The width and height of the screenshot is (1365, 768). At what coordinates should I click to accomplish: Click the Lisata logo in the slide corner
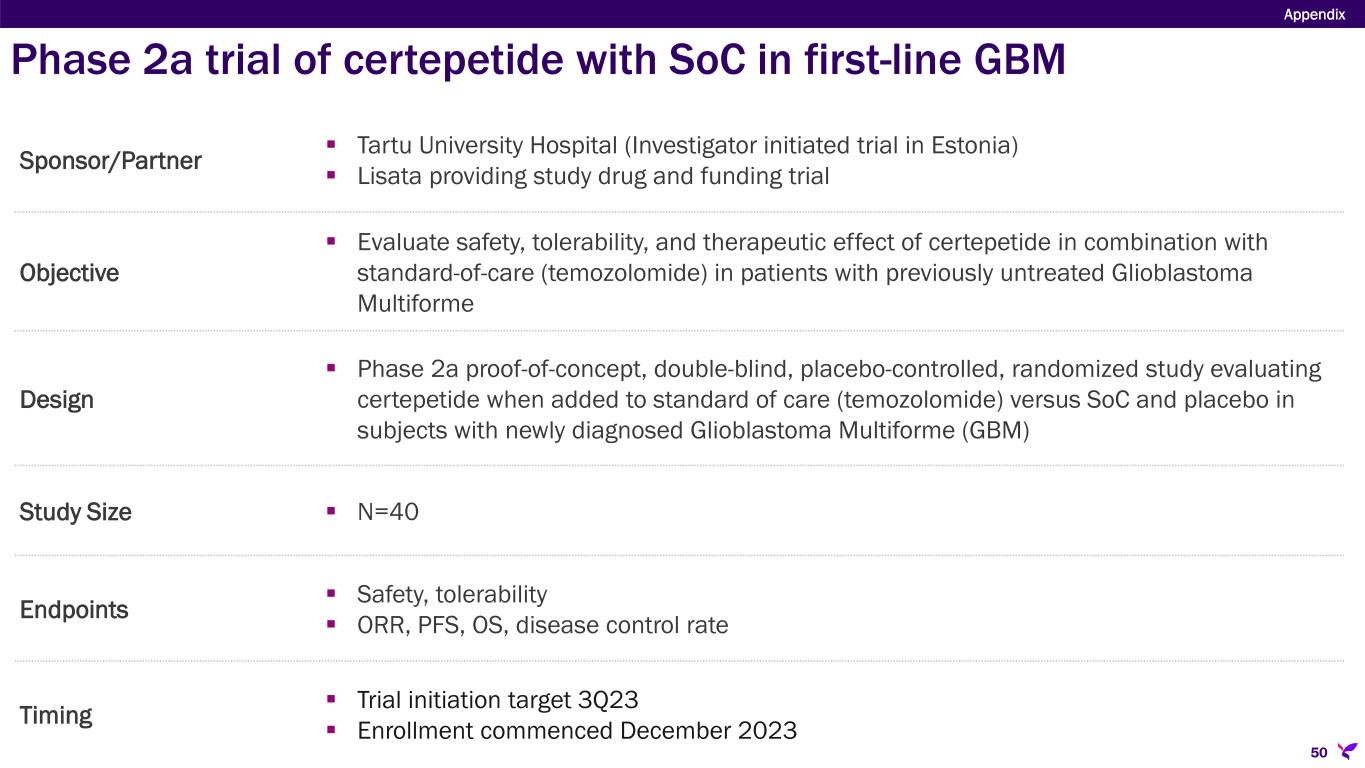pyautogui.click(x=1346, y=751)
